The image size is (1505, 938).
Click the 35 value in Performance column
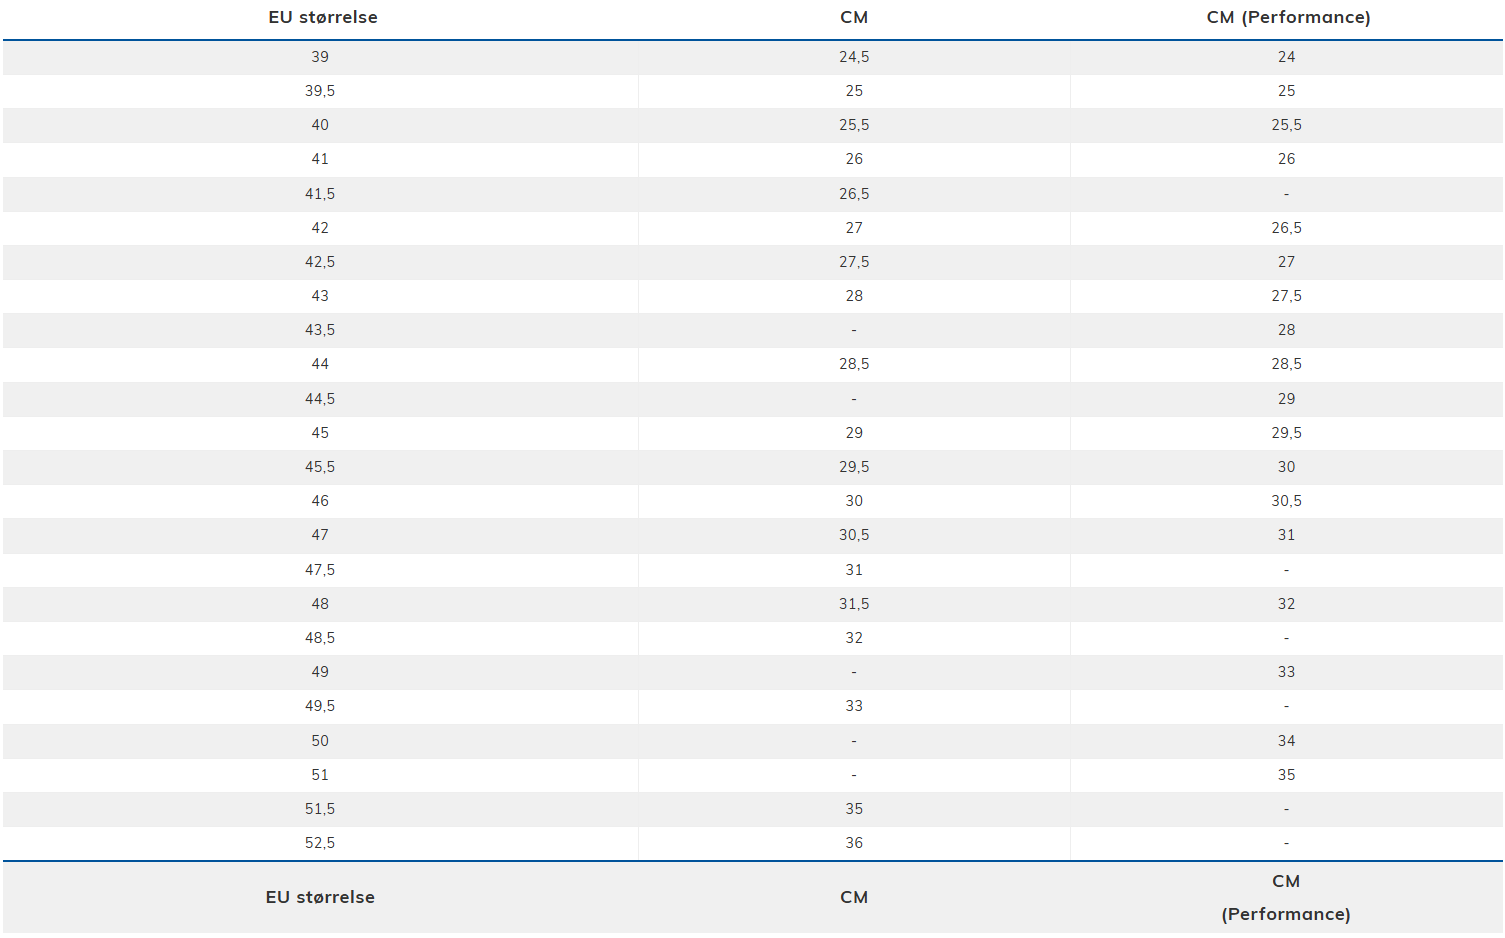tap(1286, 775)
